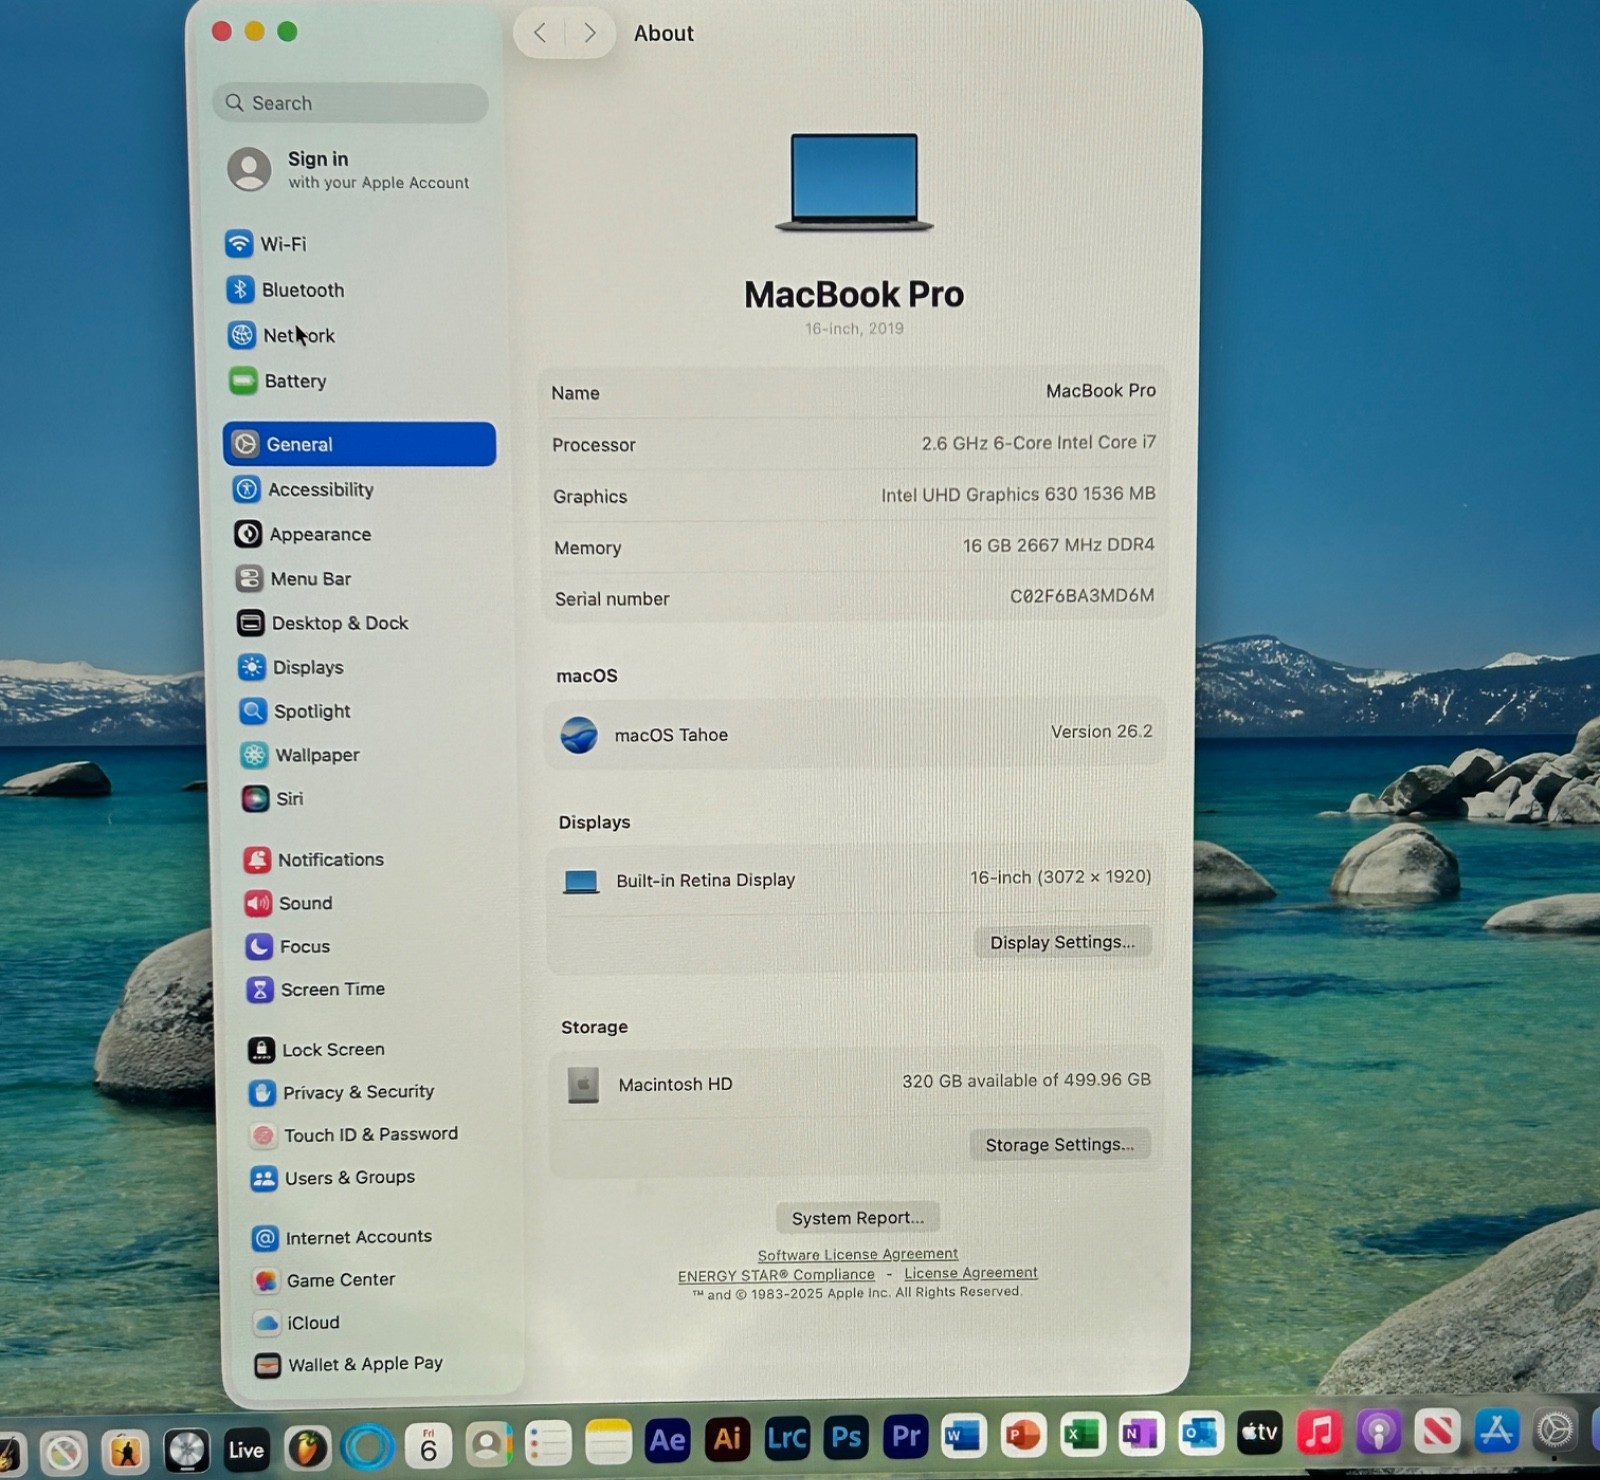Click the Display Settings… button
Viewport: 1600px width, 1480px height.
pyautogui.click(x=1062, y=942)
